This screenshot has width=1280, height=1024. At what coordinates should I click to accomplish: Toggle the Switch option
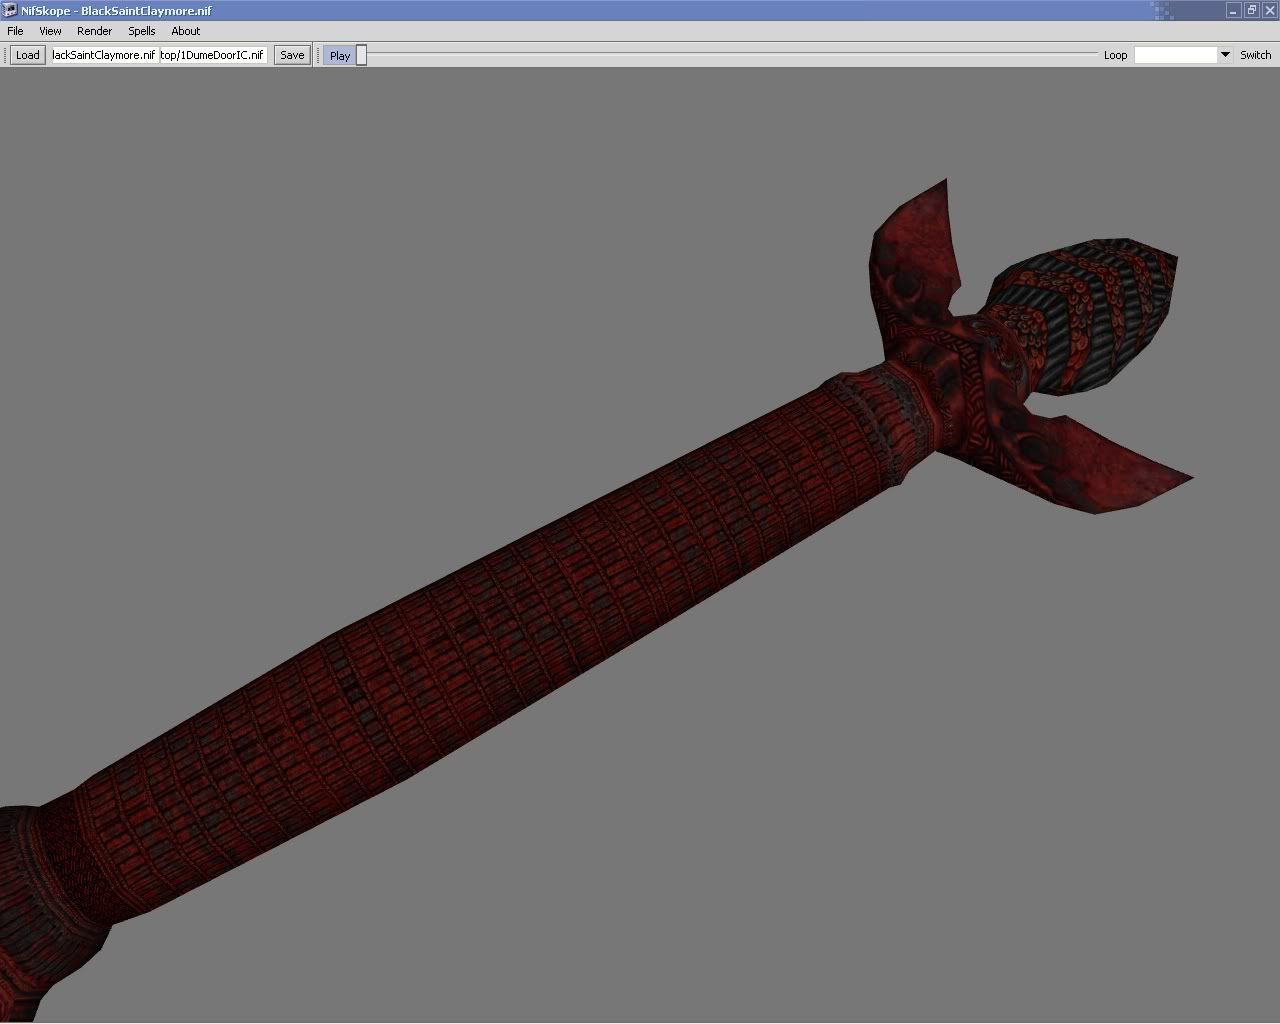tap(1255, 55)
